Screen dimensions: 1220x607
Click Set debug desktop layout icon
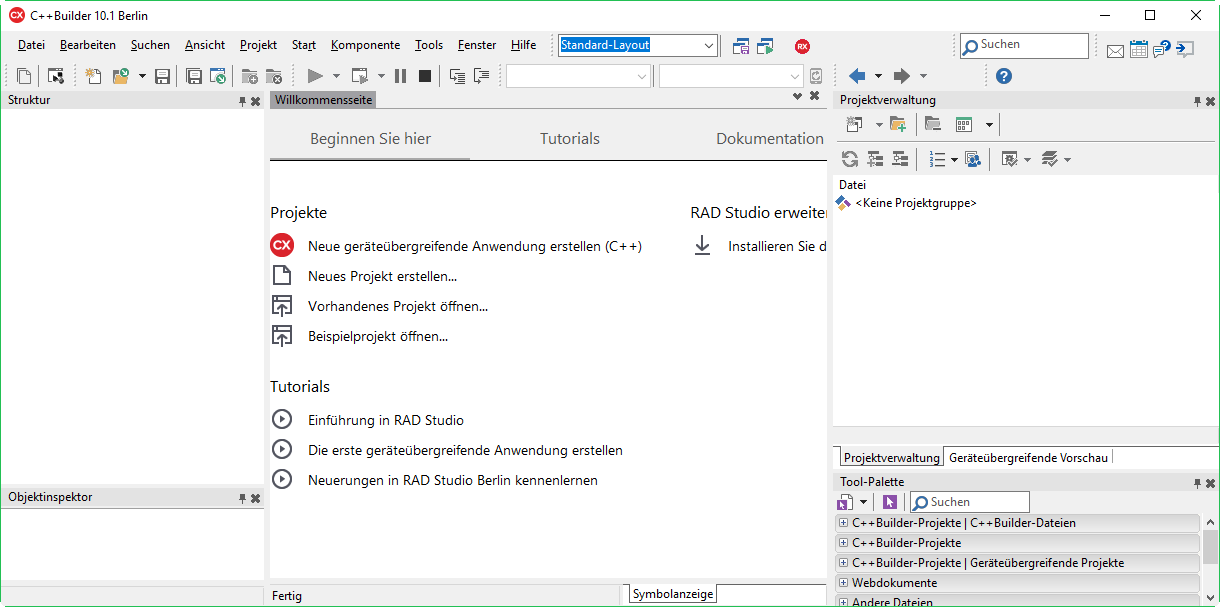pyautogui.click(x=766, y=46)
